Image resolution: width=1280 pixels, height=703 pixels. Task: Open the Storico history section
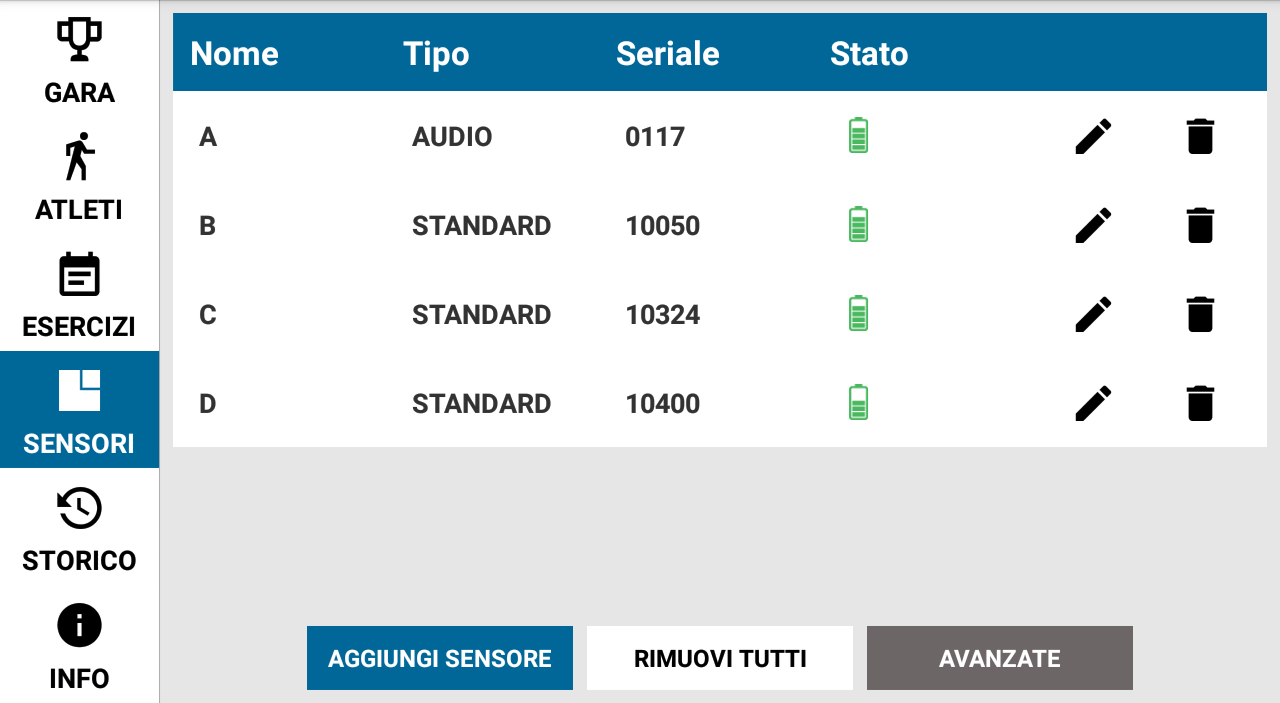(79, 527)
